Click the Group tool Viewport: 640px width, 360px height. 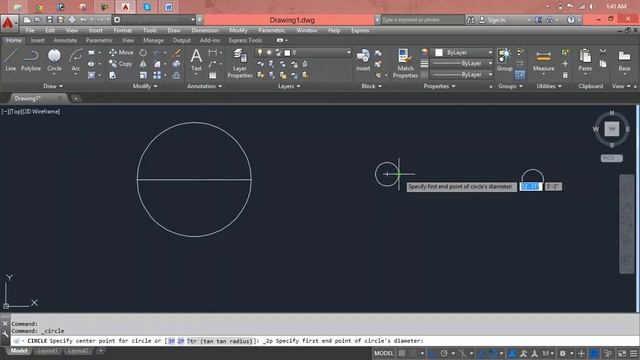(504, 60)
